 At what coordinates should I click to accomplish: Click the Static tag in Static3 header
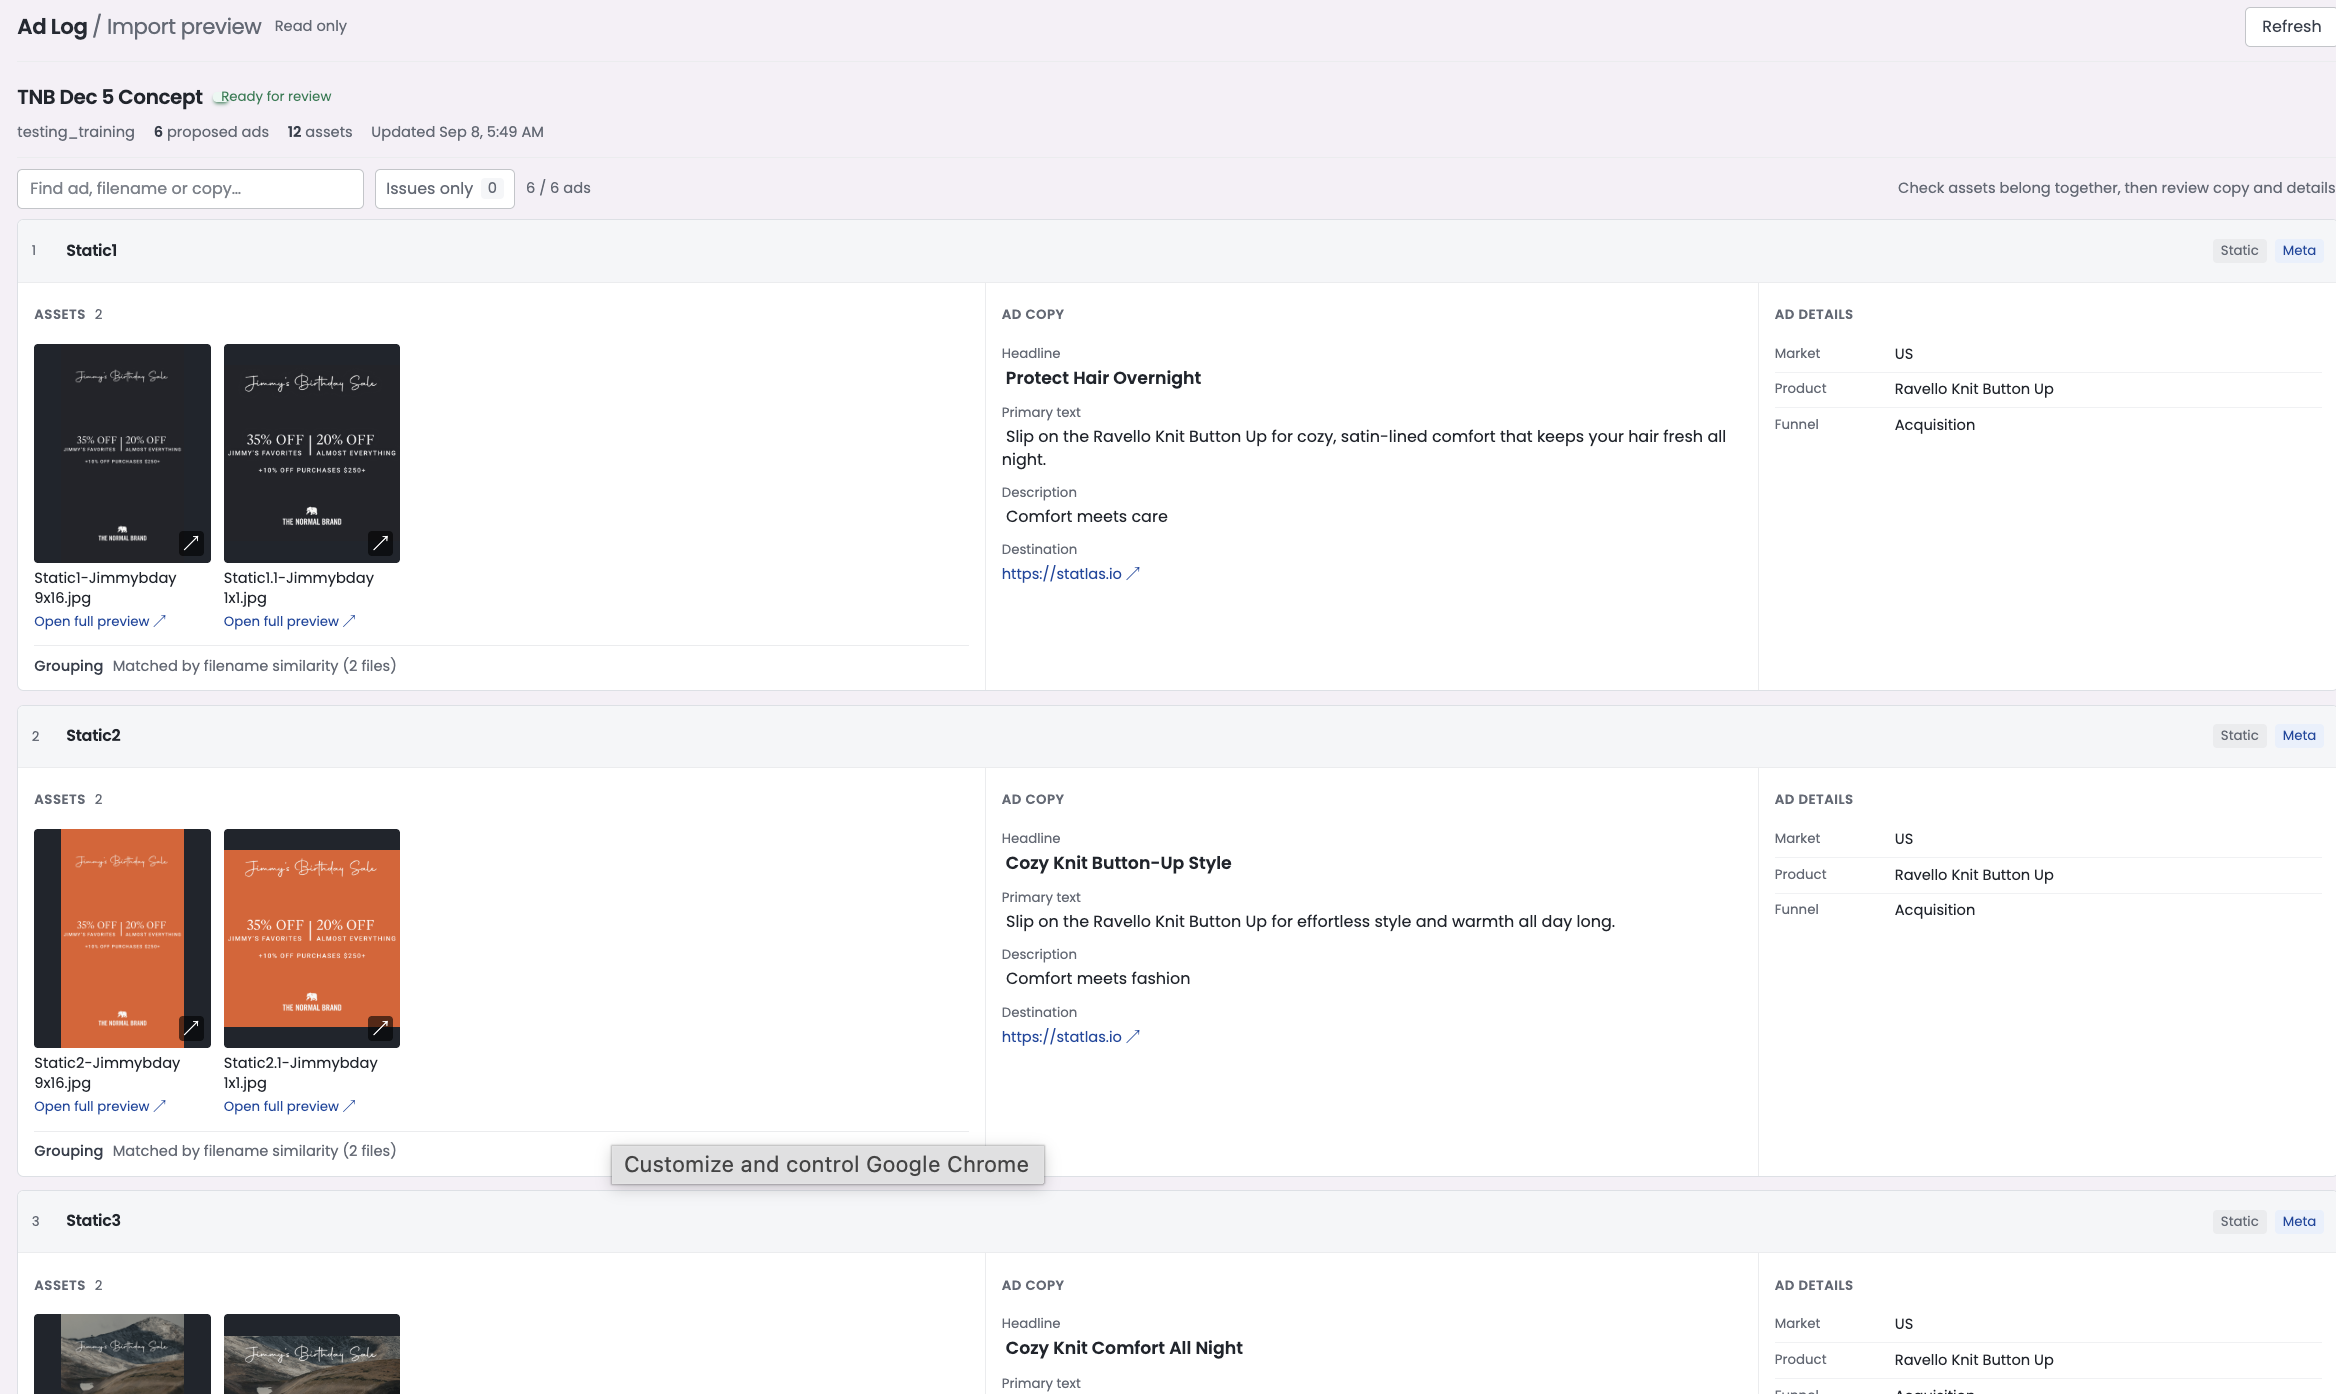(2239, 1222)
